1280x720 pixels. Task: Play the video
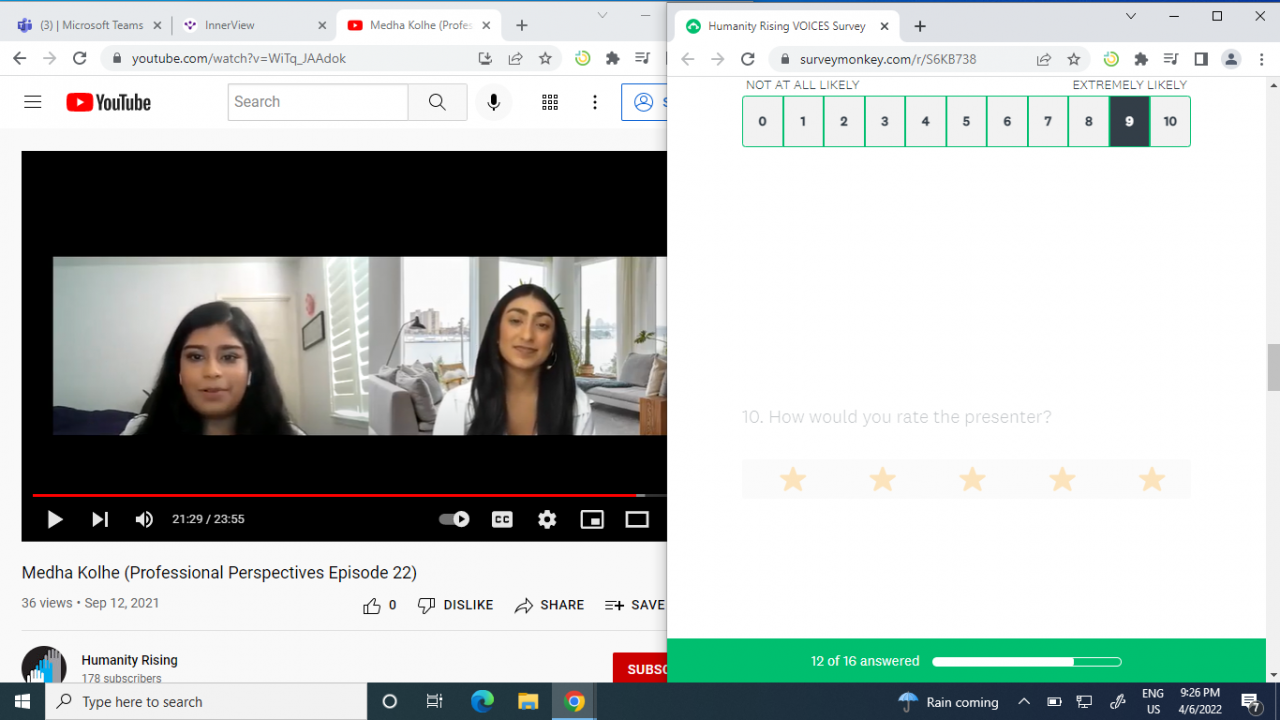[x=55, y=519]
